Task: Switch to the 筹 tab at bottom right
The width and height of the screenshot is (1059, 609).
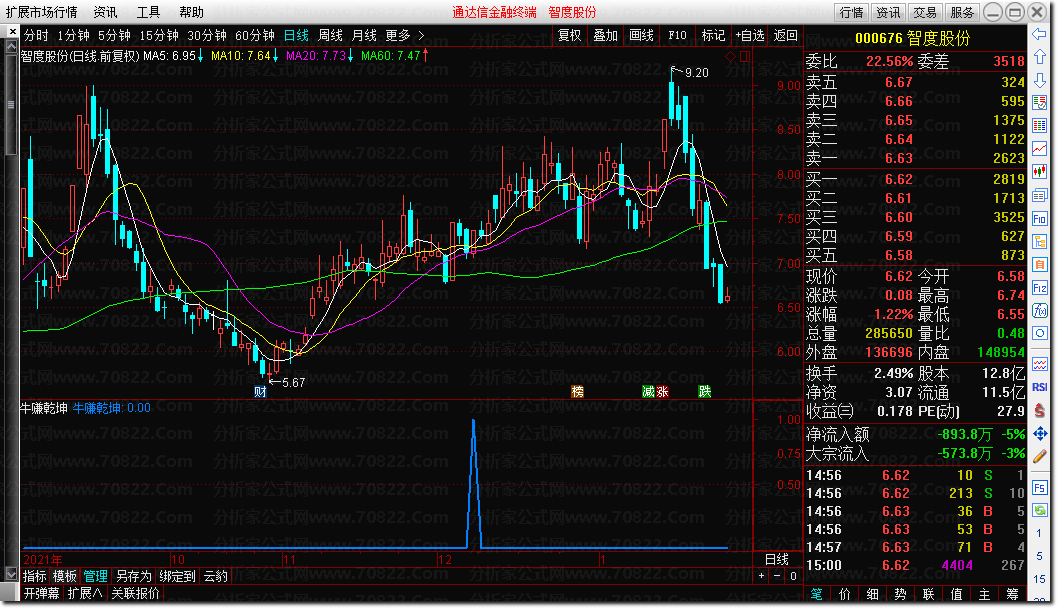Action: click(x=1012, y=594)
